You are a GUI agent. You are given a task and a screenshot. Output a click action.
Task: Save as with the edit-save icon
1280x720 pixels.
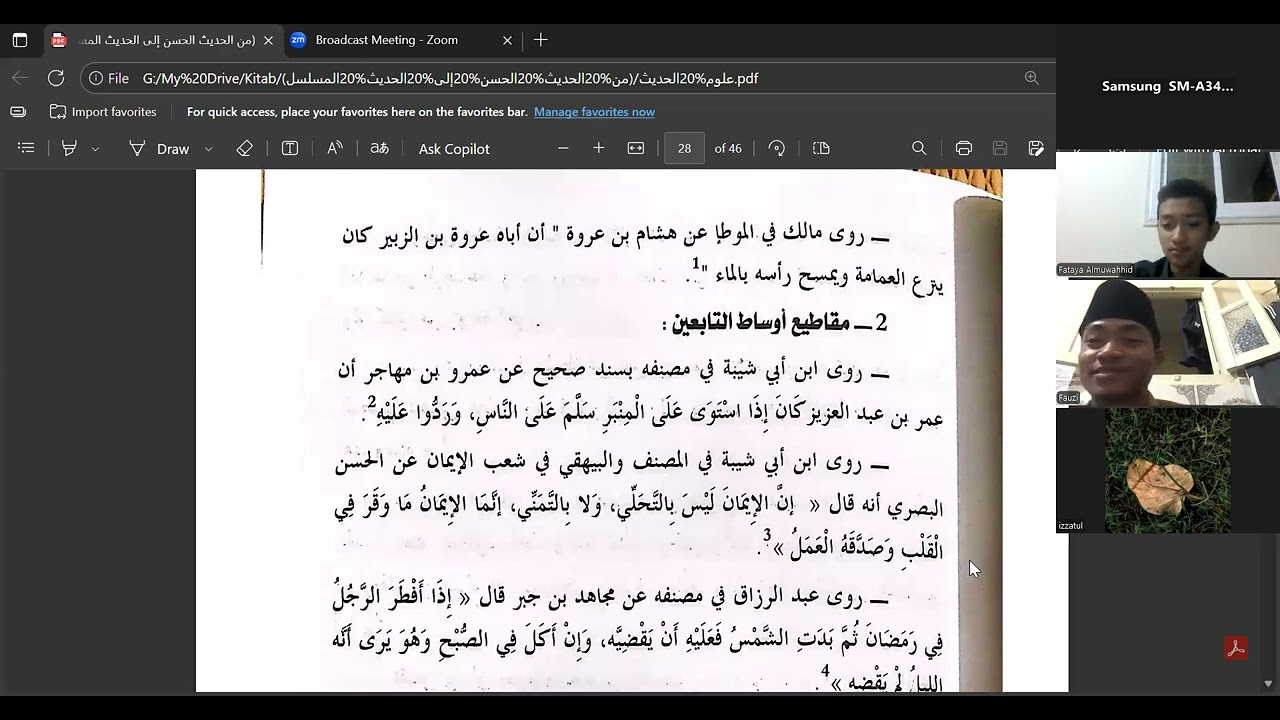click(1036, 148)
